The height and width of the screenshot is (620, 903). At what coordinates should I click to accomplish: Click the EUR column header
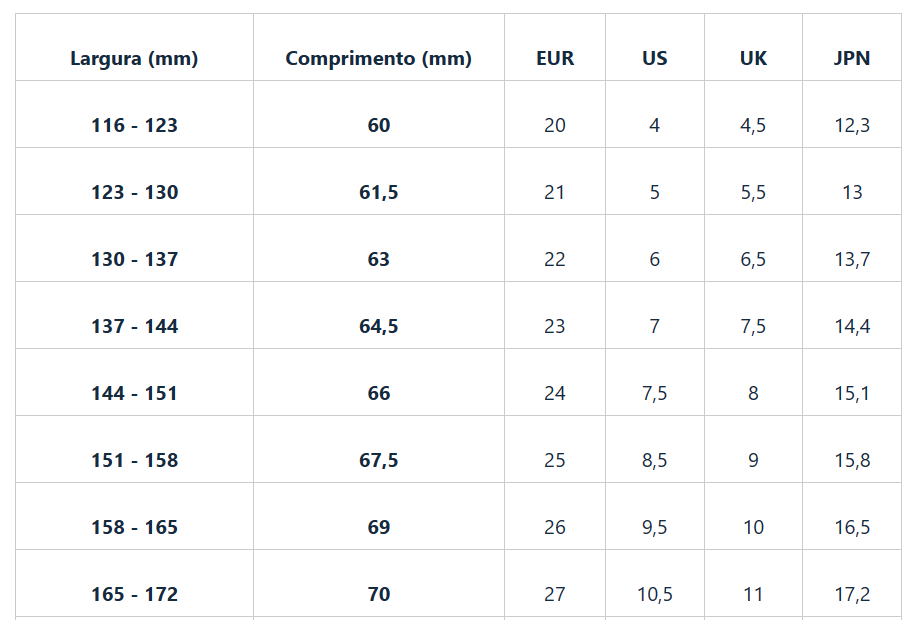click(x=555, y=58)
